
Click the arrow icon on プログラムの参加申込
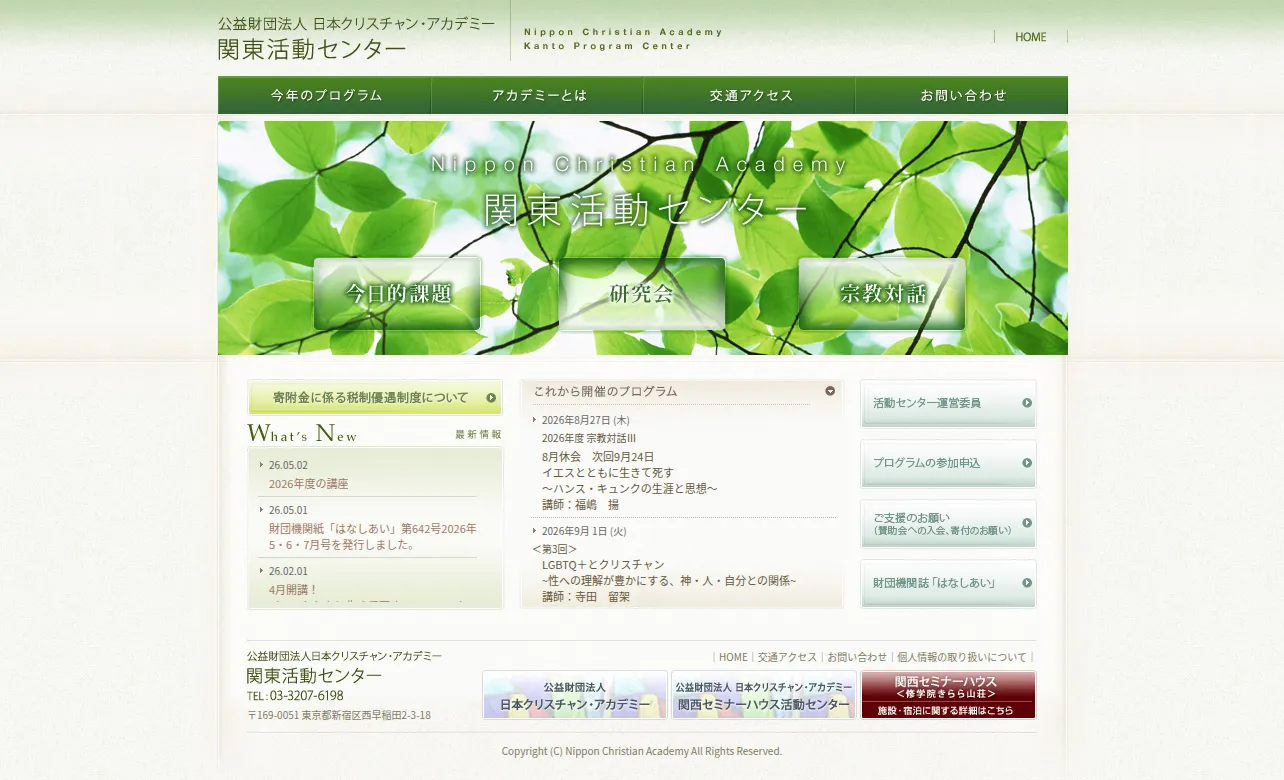coord(1027,463)
